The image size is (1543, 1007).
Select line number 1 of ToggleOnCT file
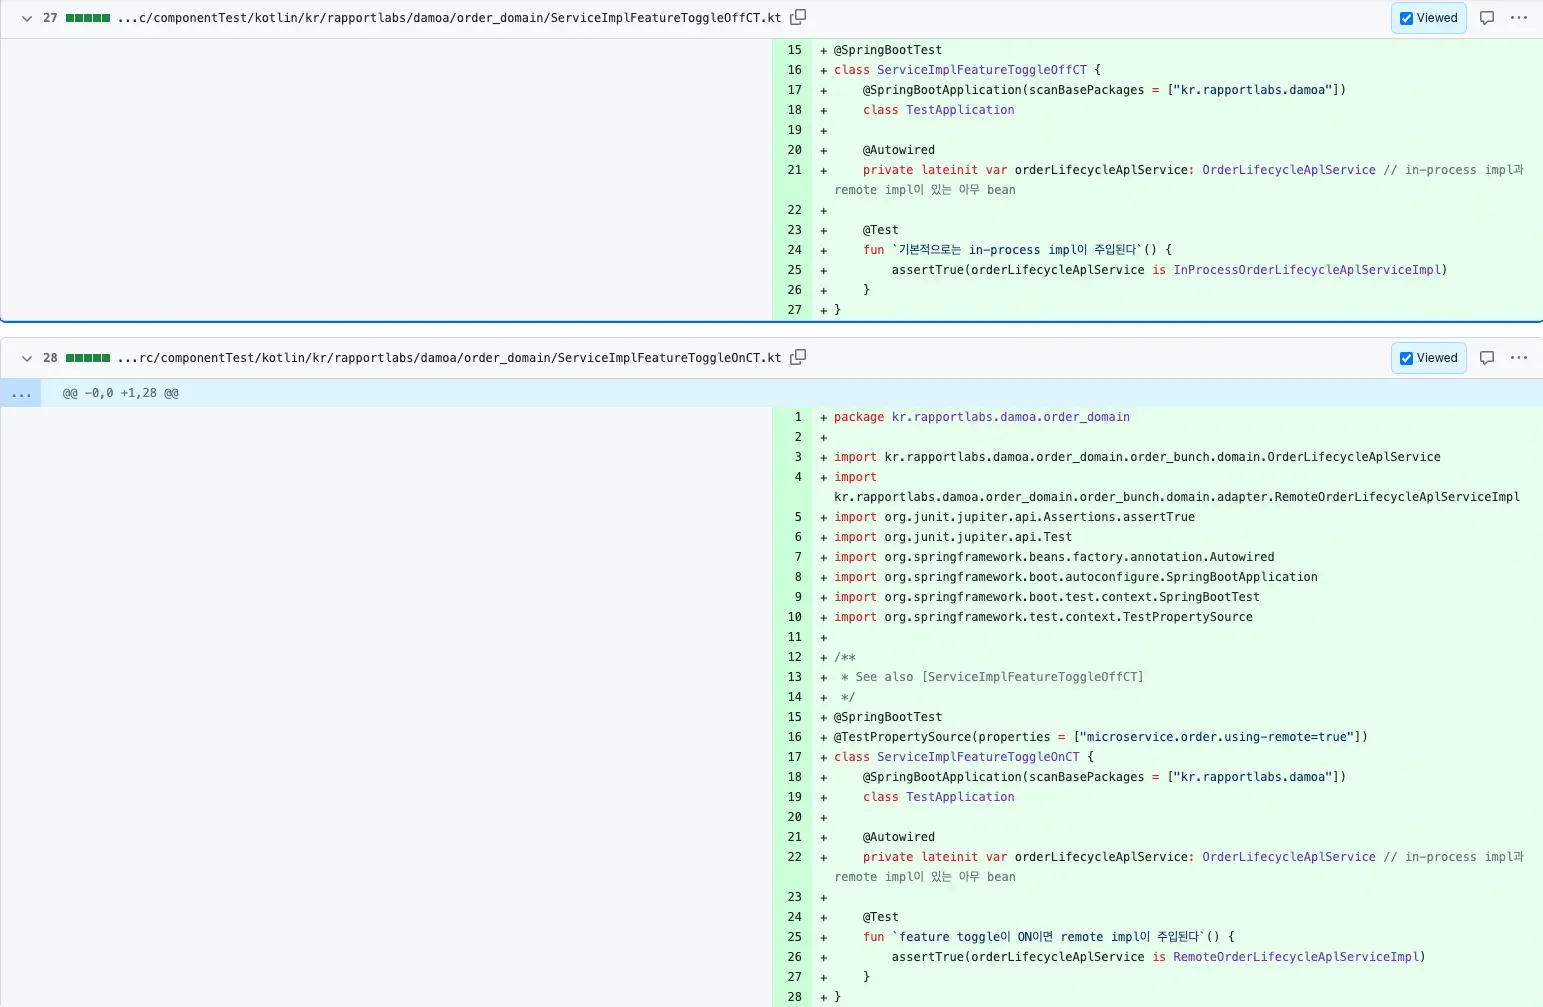[797, 417]
